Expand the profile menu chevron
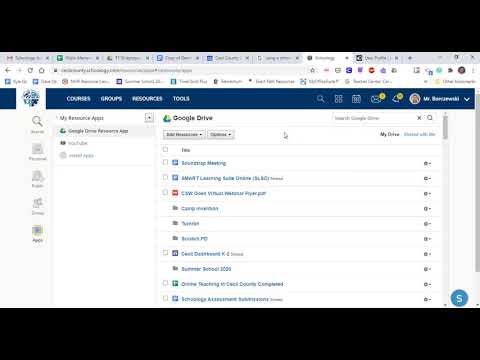Viewport: 480px width, 360px height. tap(467, 99)
